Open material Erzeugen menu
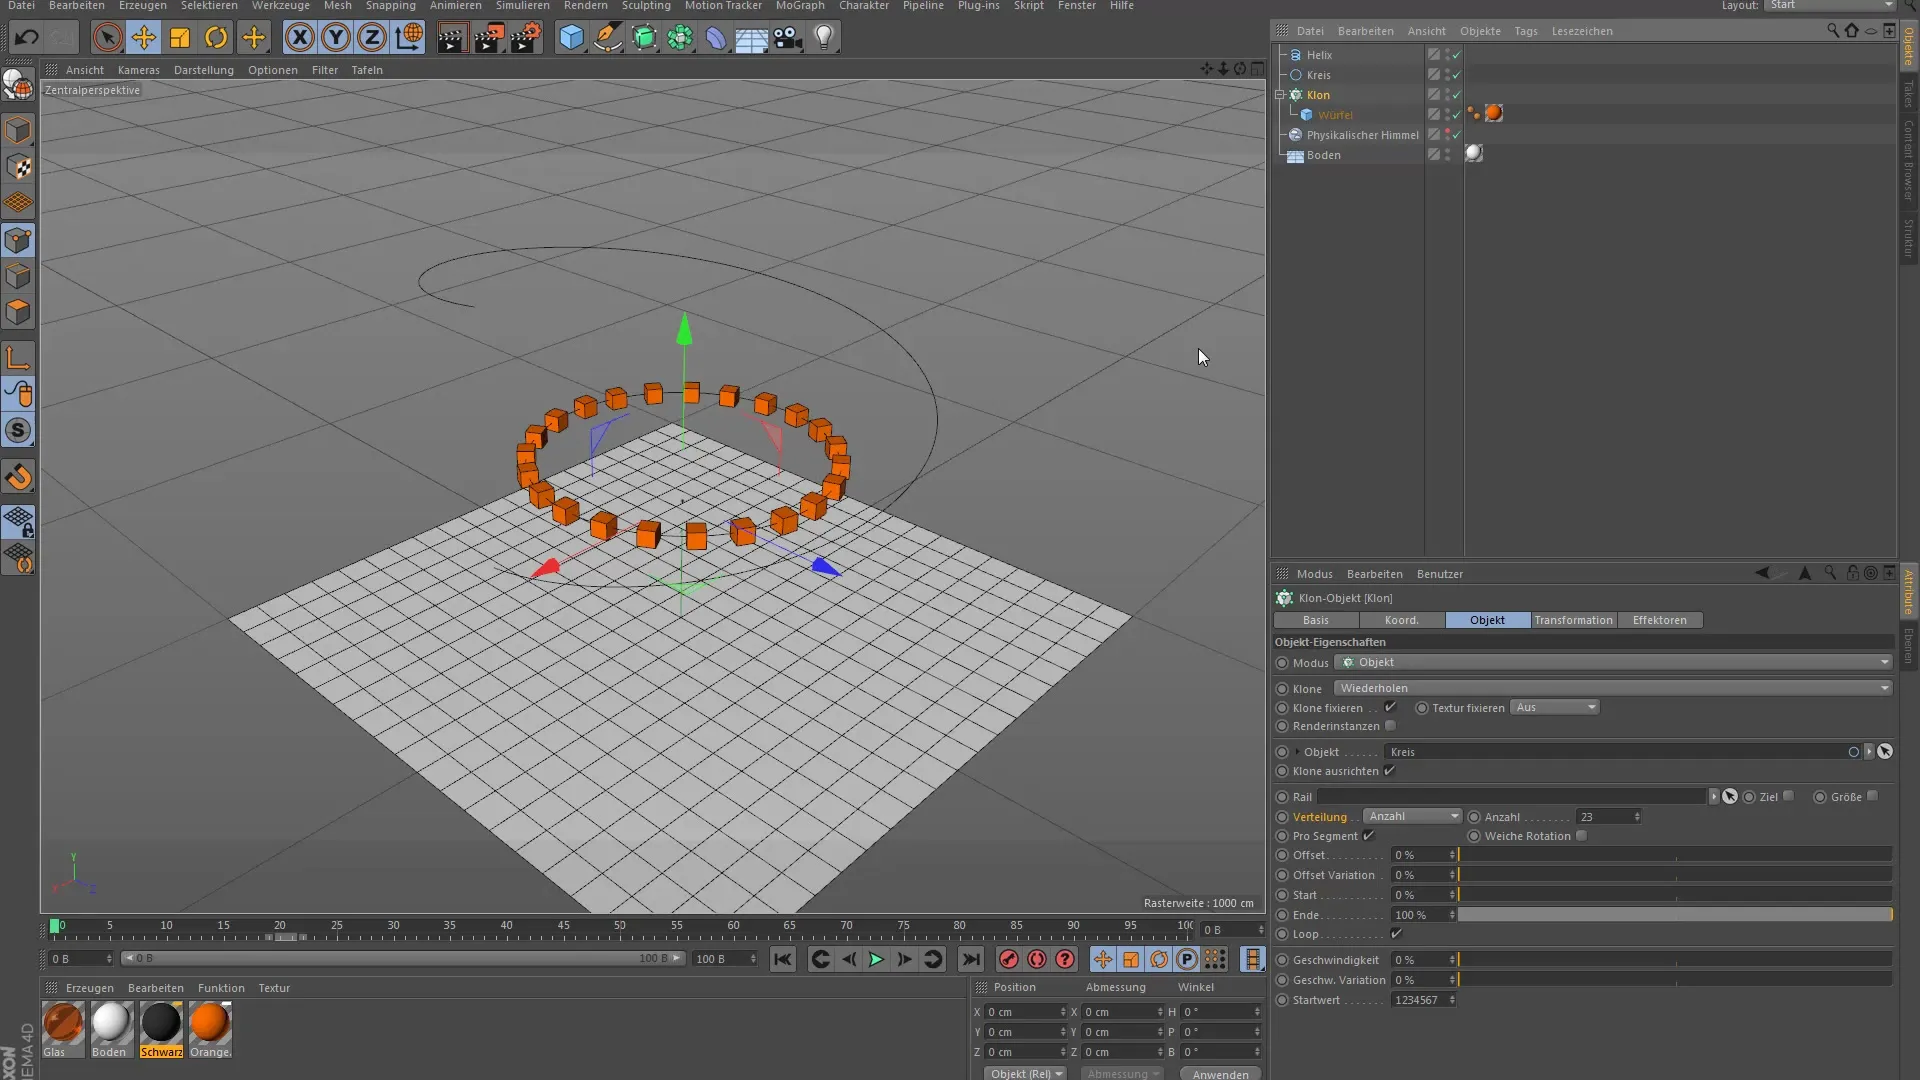Image resolution: width=1920 pixels, height=1080 pixels. 89,988
